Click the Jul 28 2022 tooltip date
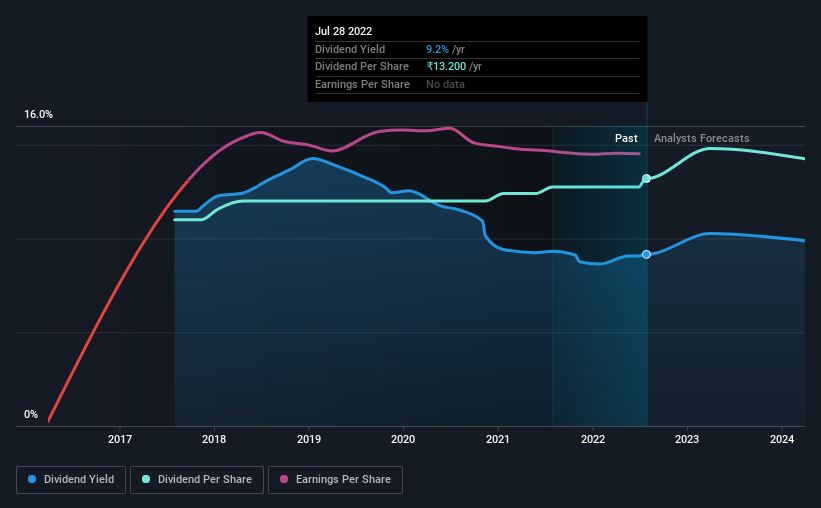 coord(343,31)
